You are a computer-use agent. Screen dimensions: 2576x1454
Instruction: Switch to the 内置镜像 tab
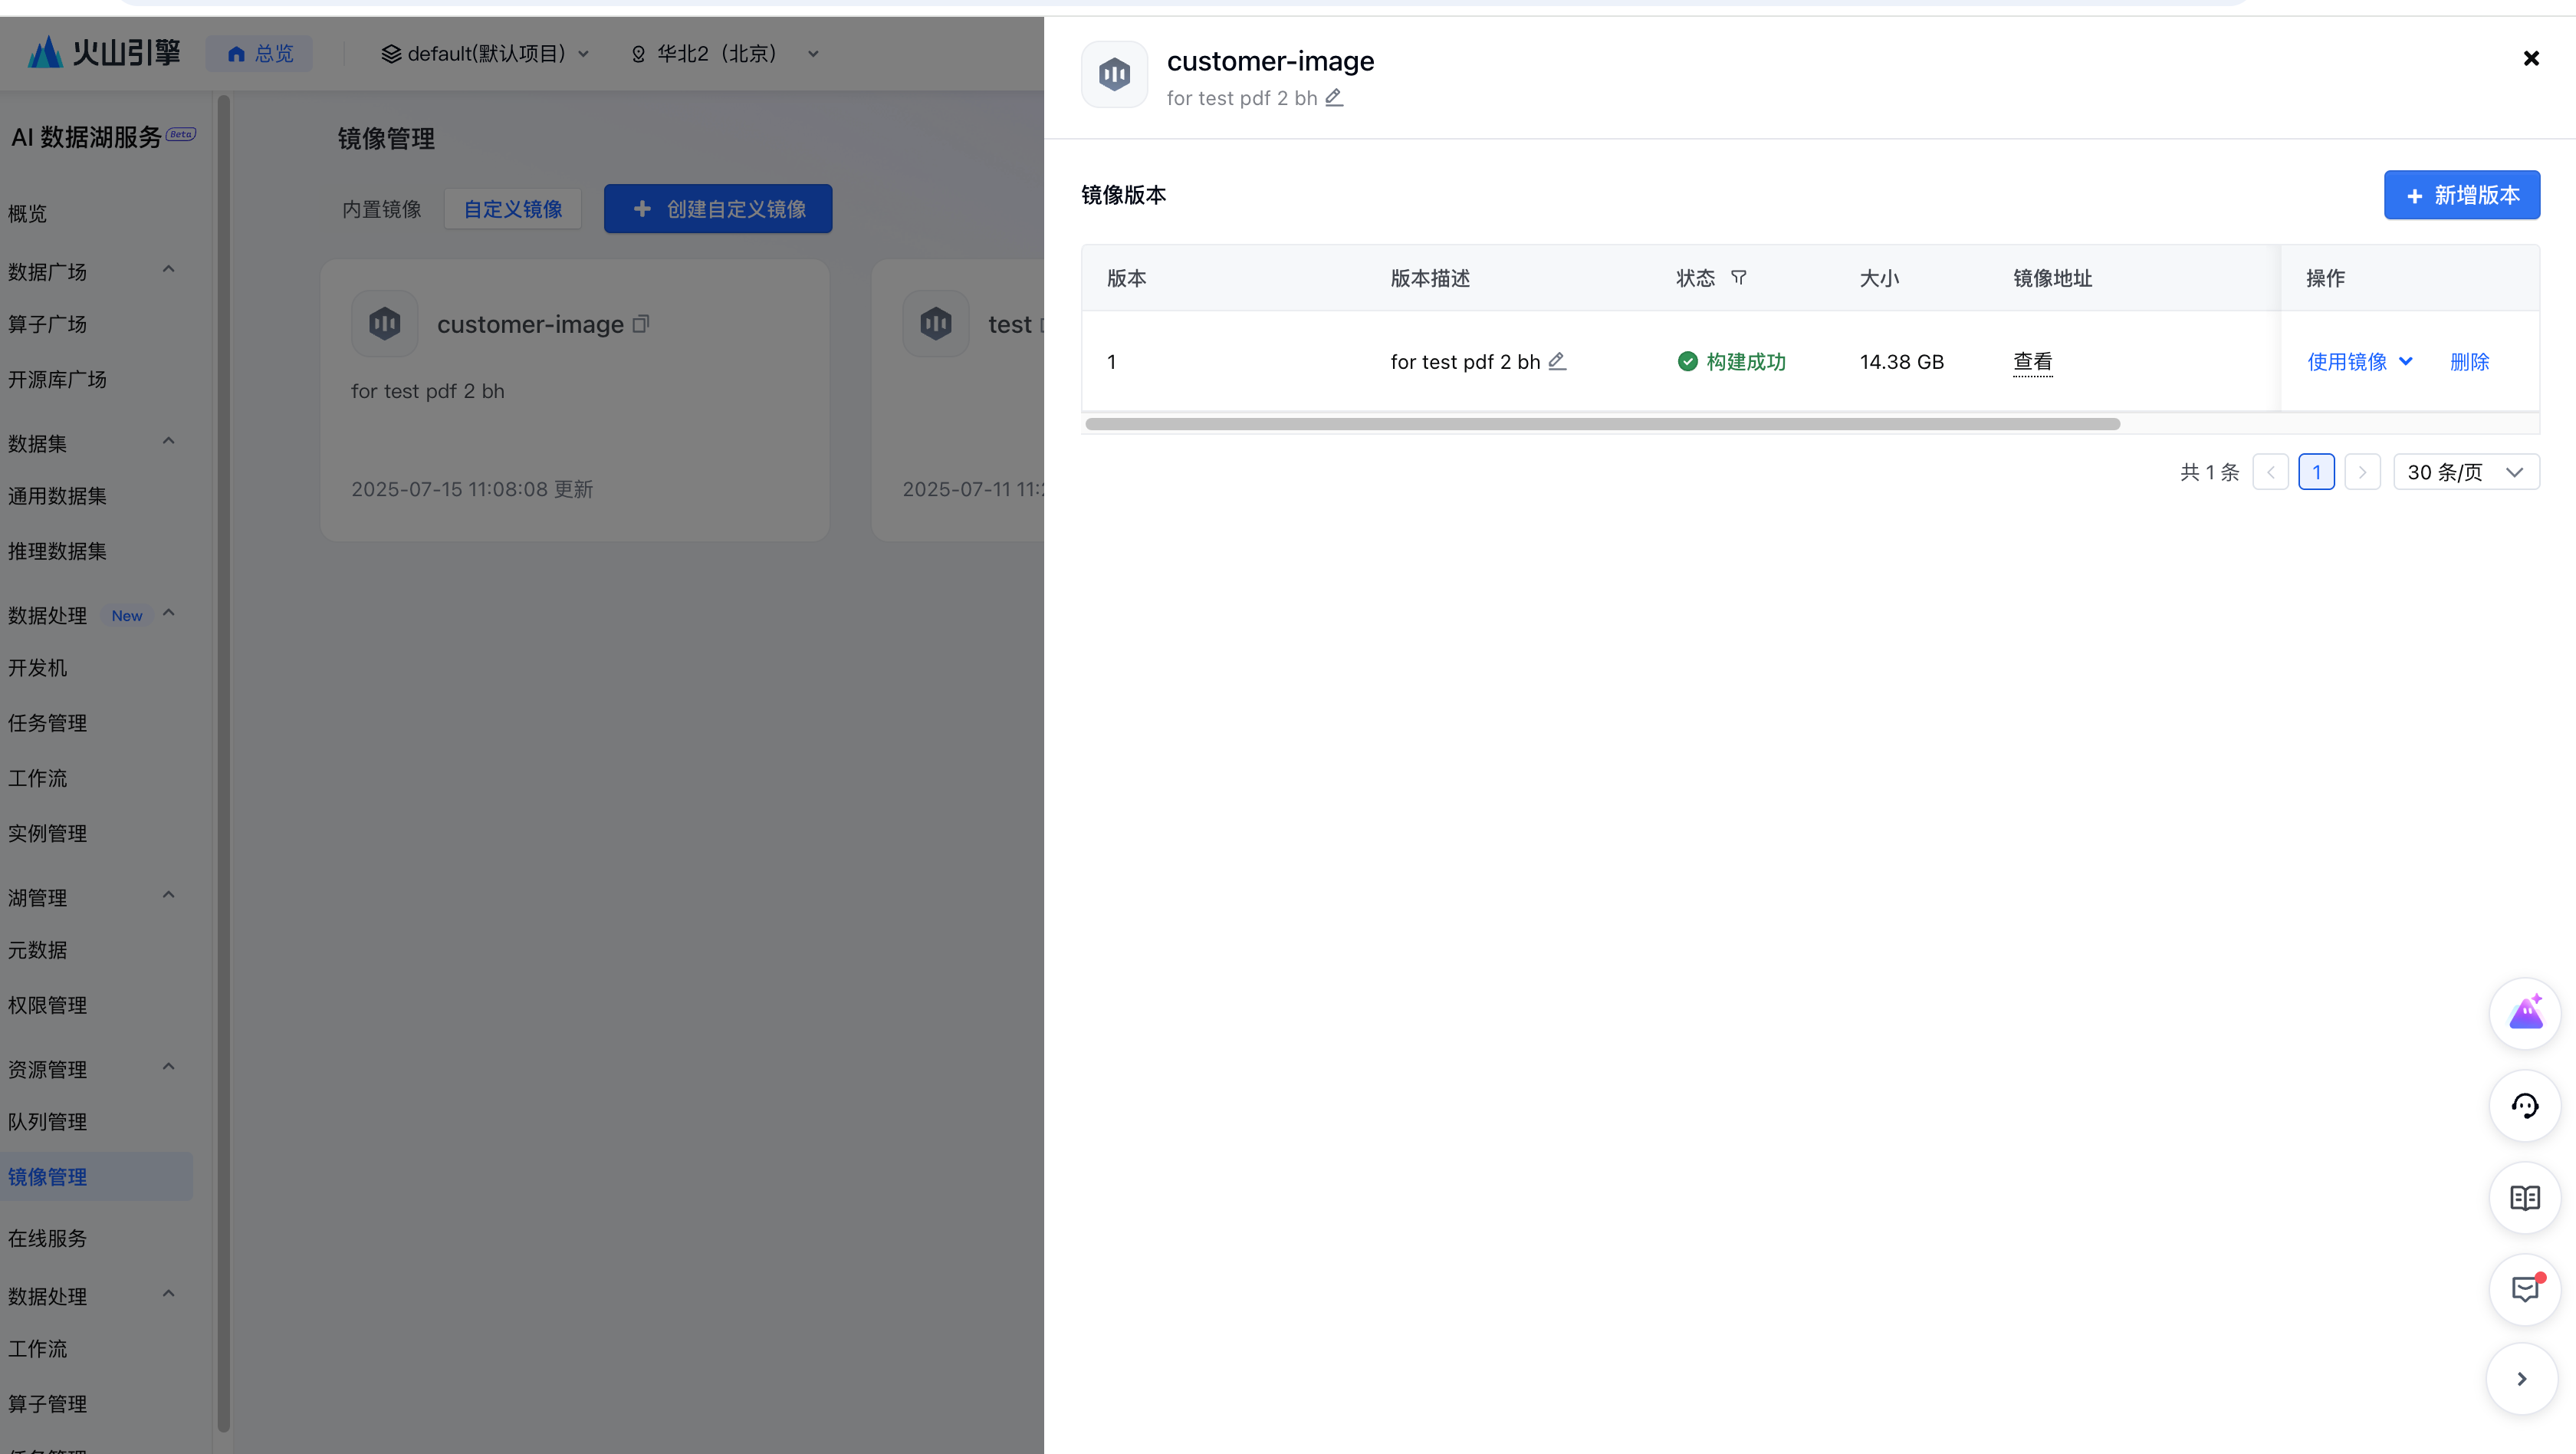pyautogui.click(x=382, y=209)
